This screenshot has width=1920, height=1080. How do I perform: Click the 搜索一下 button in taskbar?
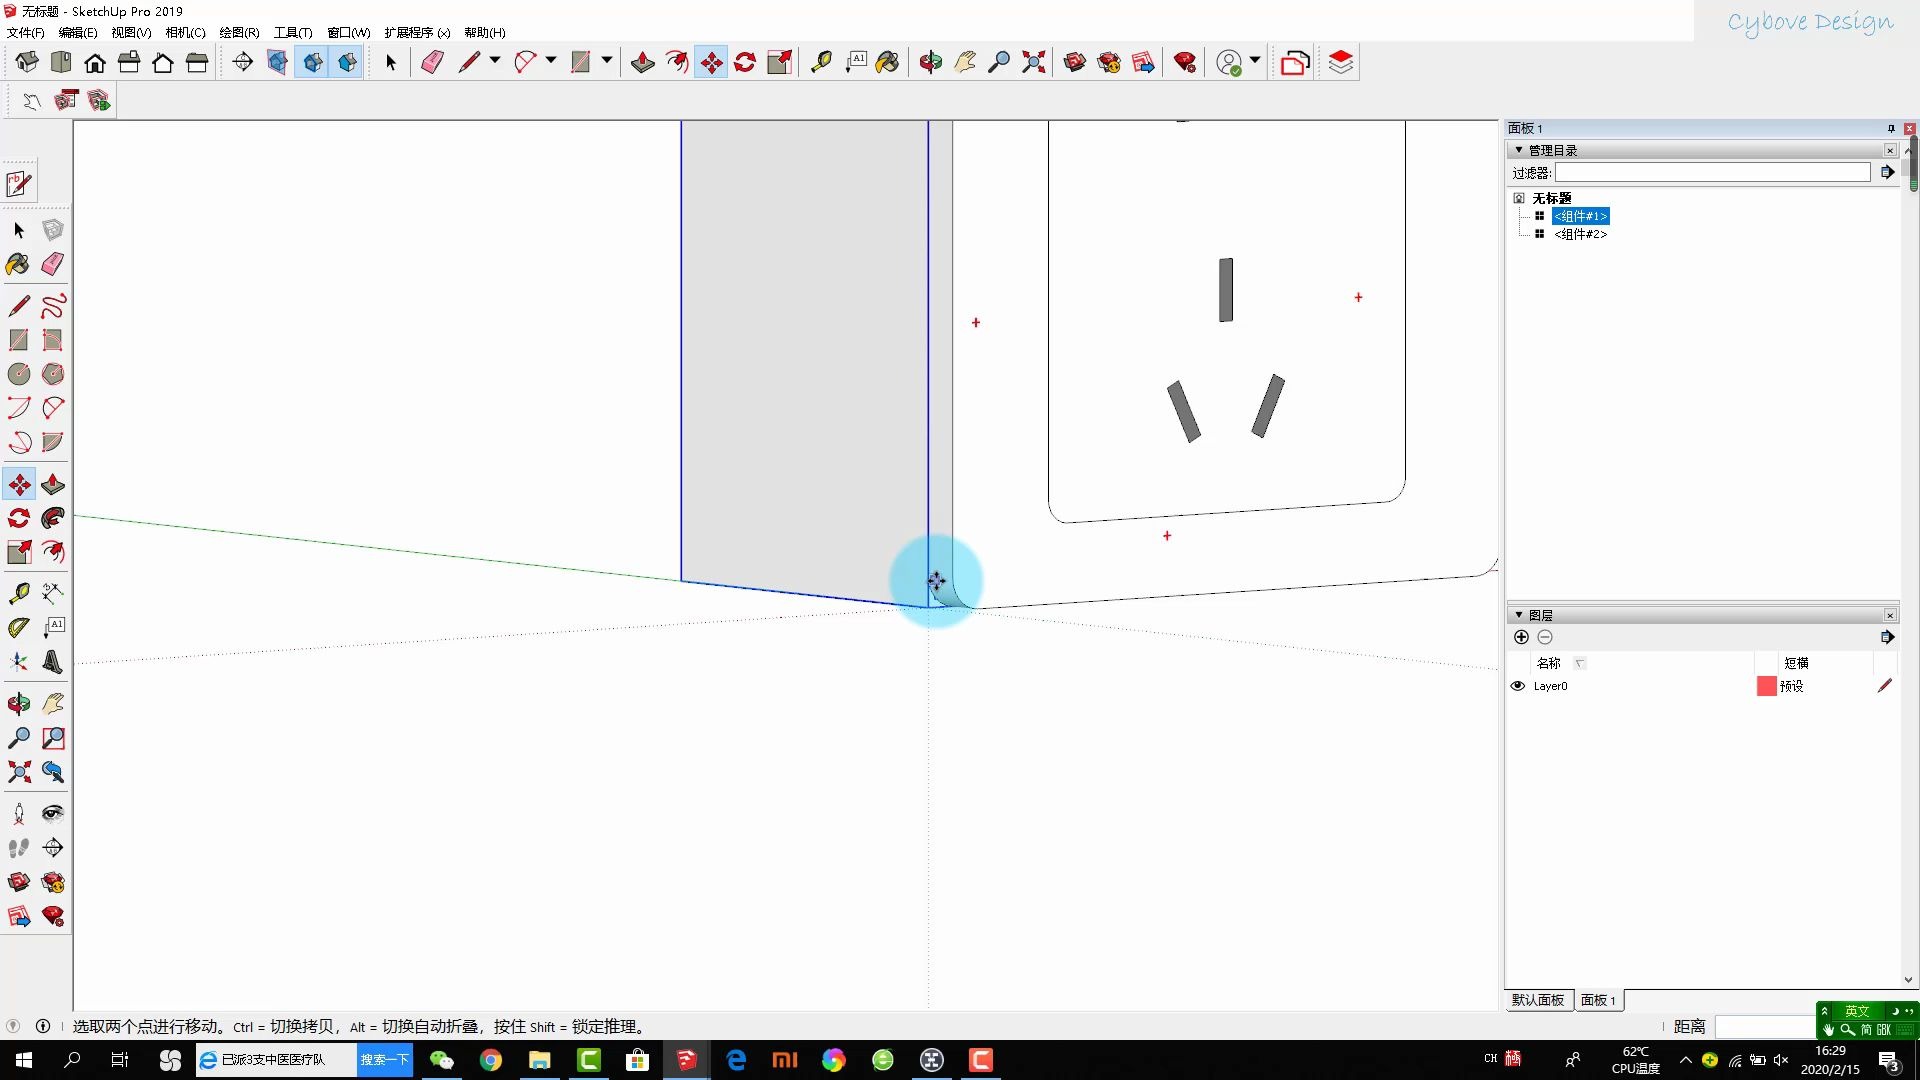coord(385,1060)
